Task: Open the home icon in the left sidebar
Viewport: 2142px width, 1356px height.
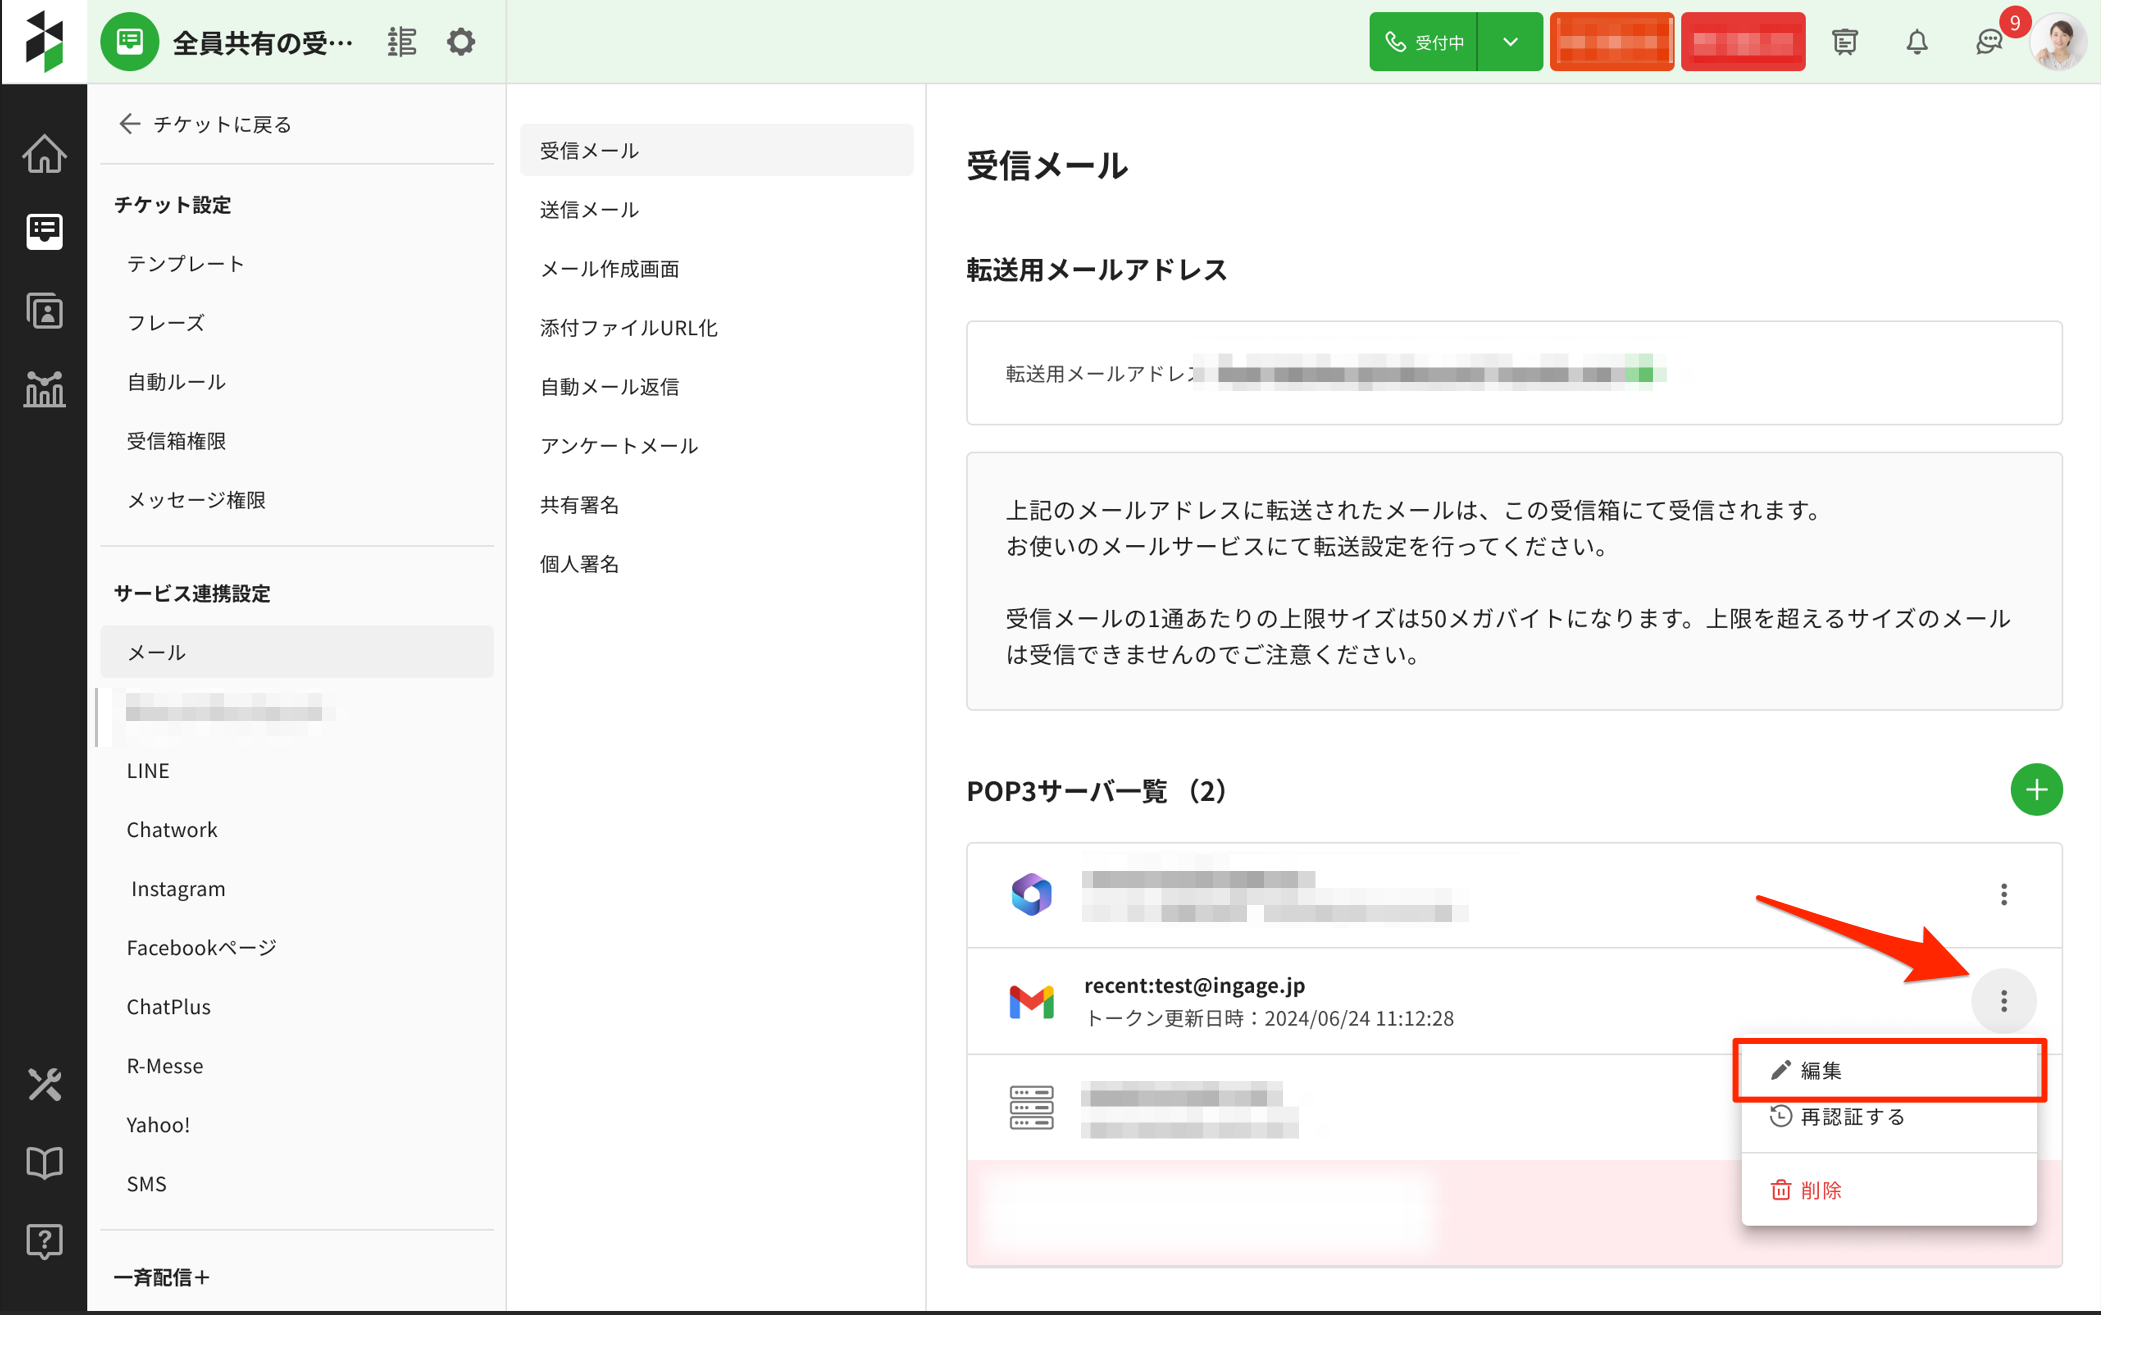Action: (x=44, y=154)
